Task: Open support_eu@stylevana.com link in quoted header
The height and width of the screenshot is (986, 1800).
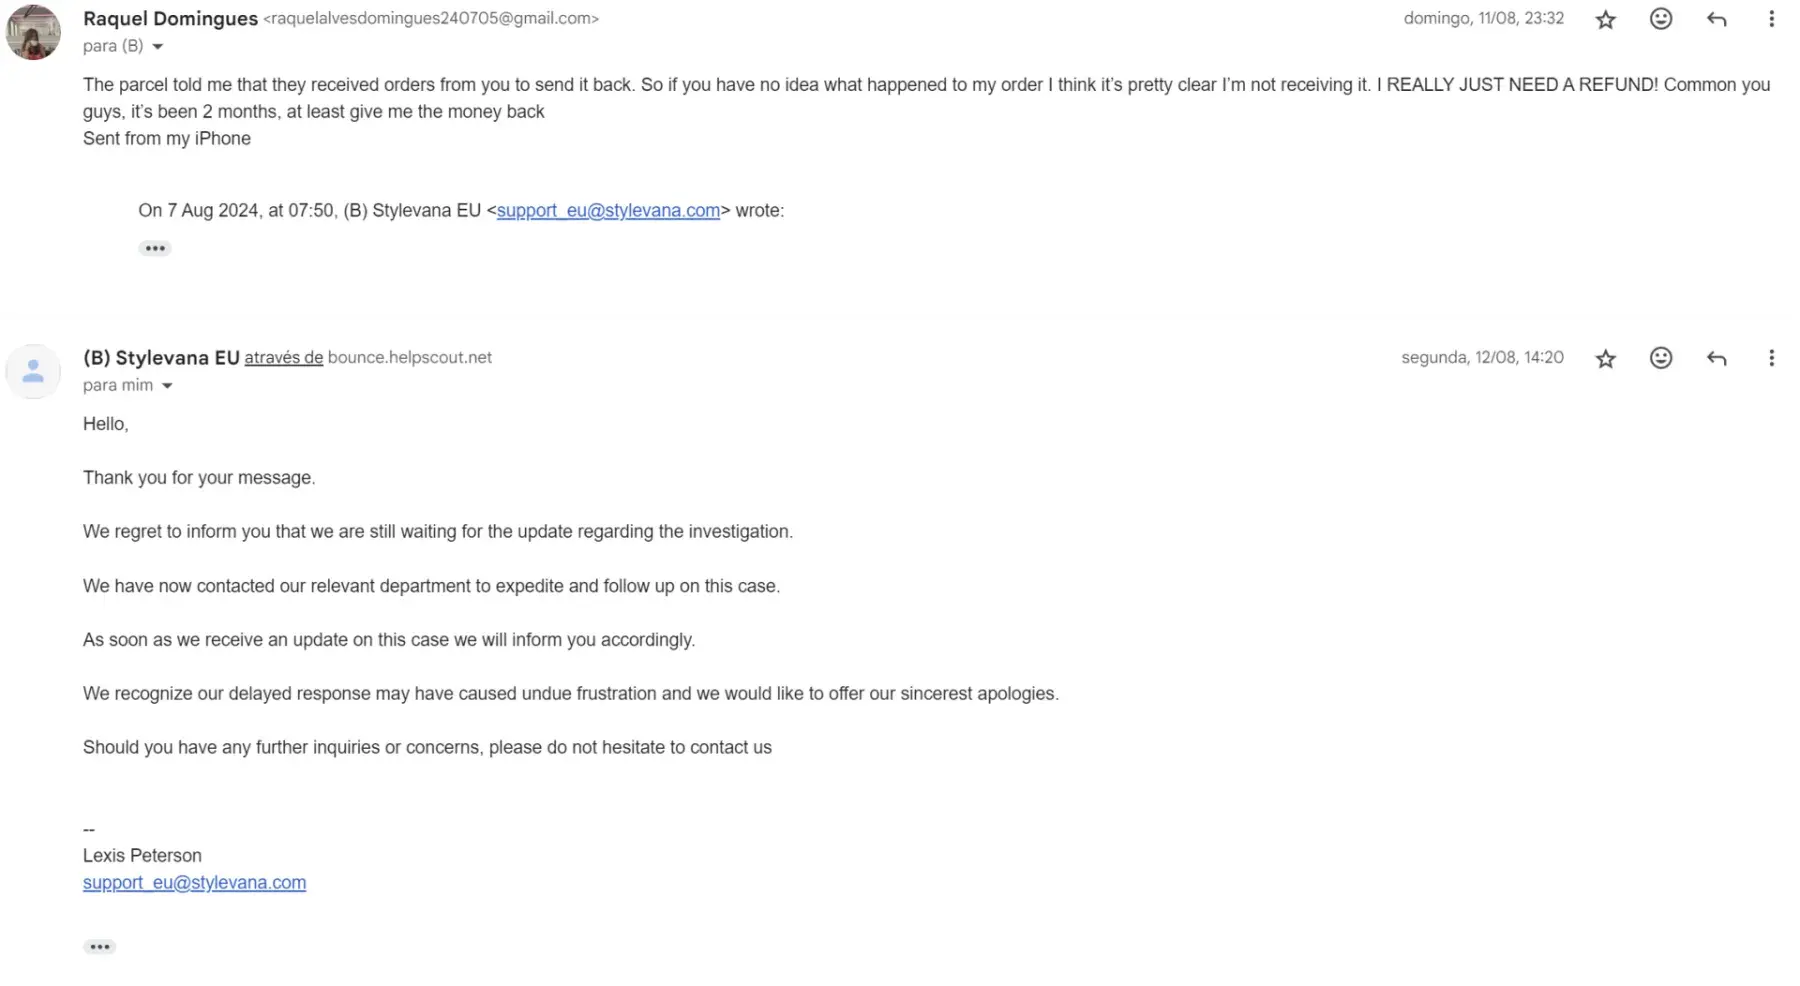Action: click(x=608, y=210)
